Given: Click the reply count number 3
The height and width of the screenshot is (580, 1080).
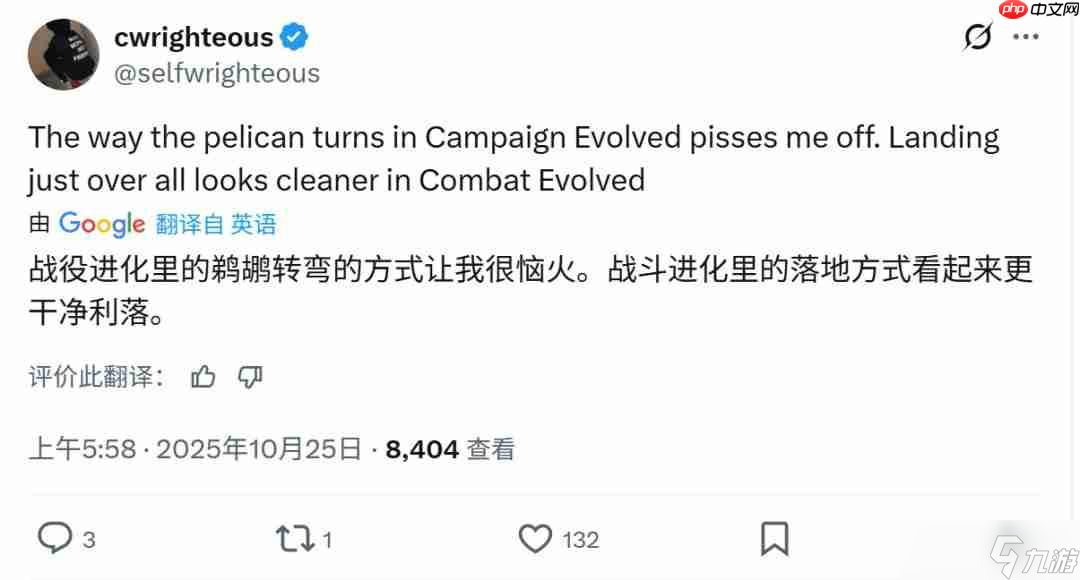Looking at the screenshot, I should 89,540.
